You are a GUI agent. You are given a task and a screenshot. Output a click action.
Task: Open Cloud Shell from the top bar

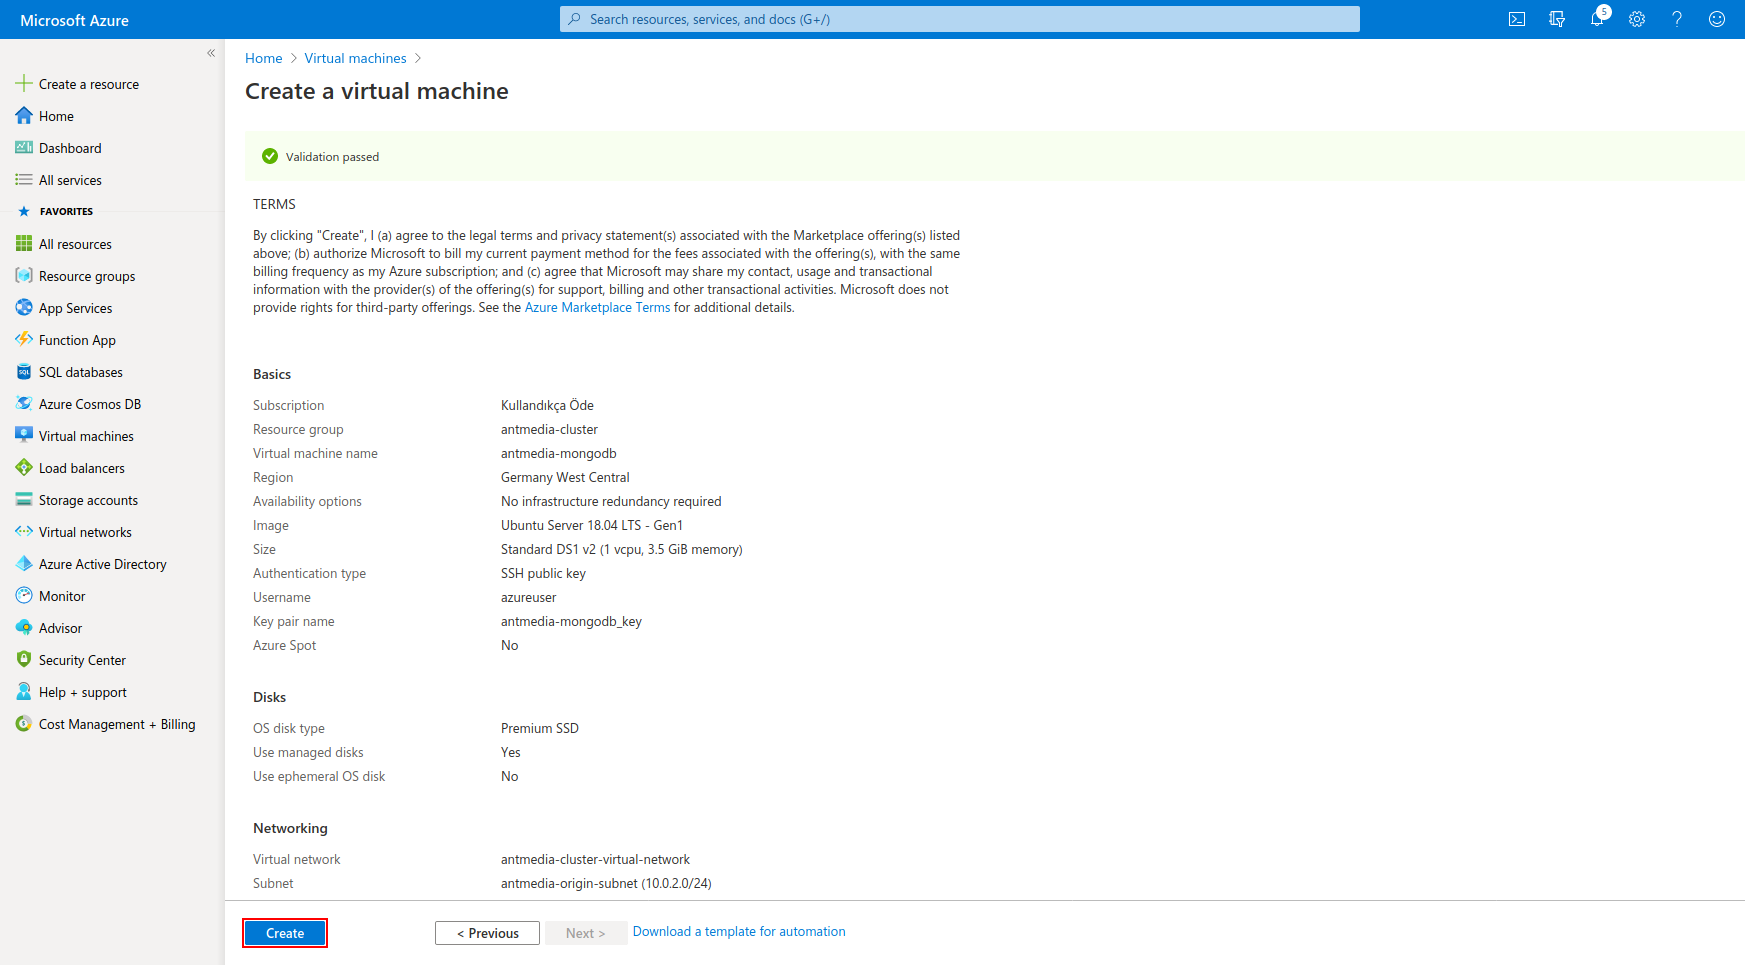click(x=1517, y=19)
